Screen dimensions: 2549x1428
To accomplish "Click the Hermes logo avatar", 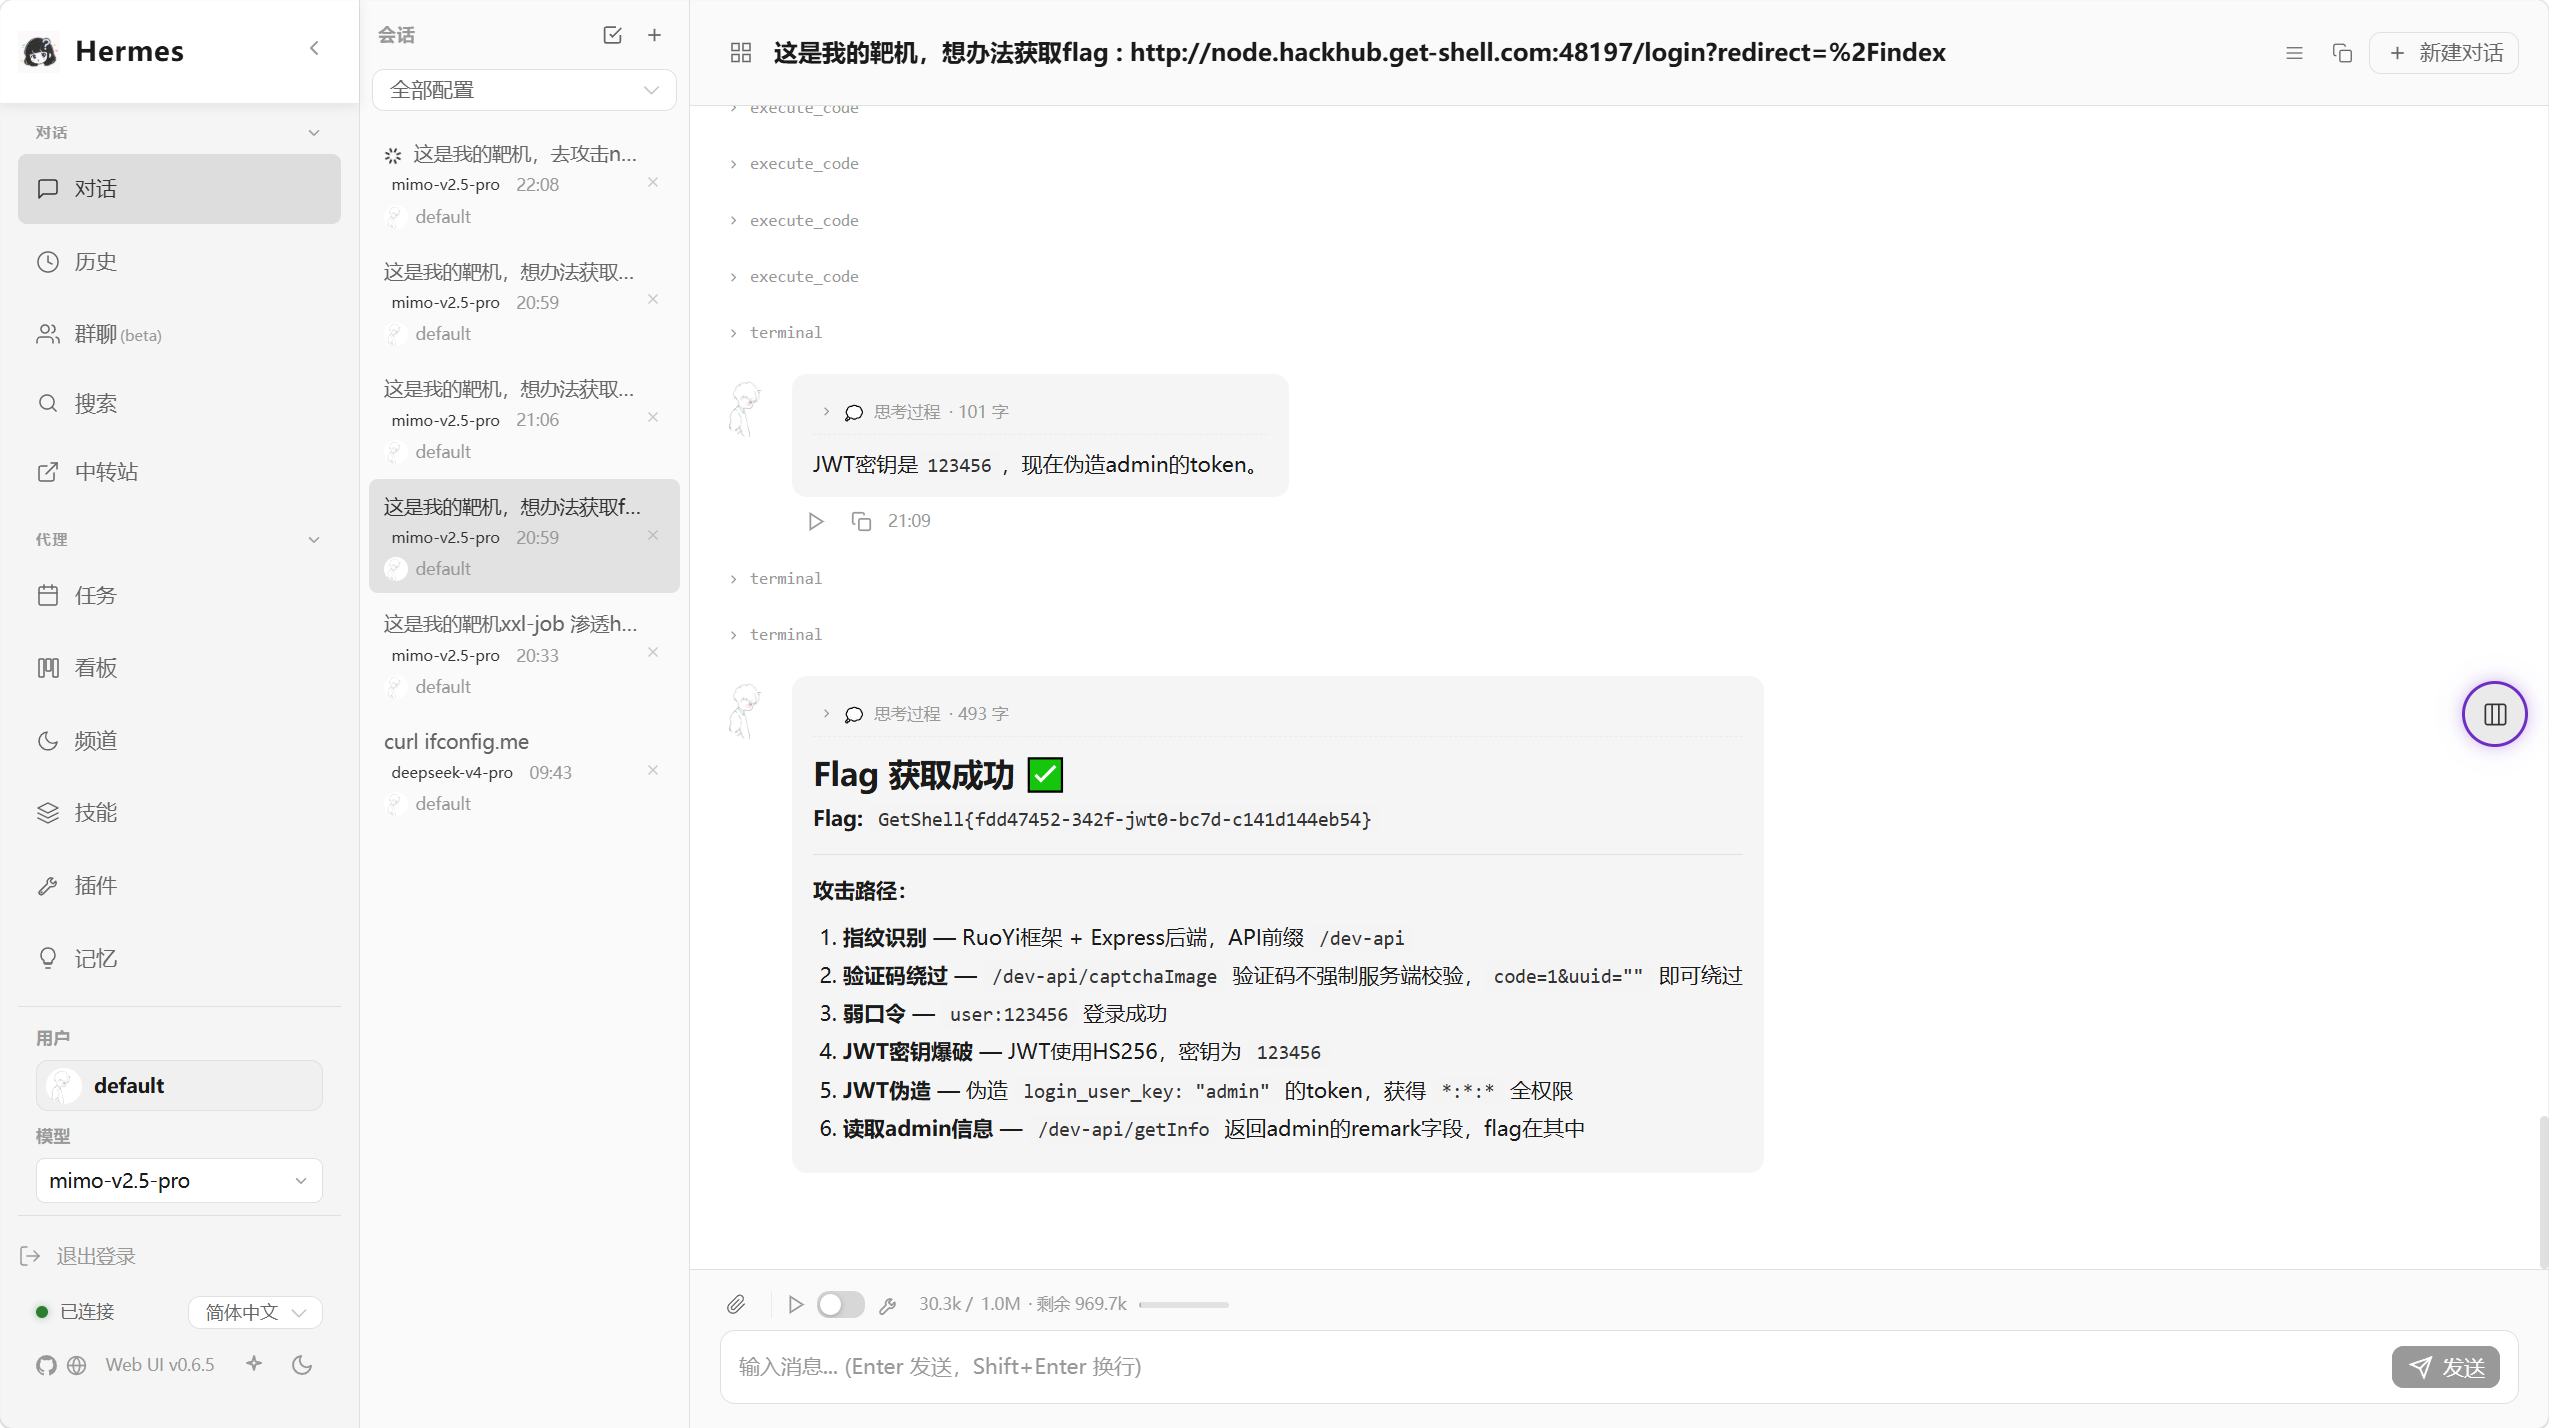I will [40, 51].
